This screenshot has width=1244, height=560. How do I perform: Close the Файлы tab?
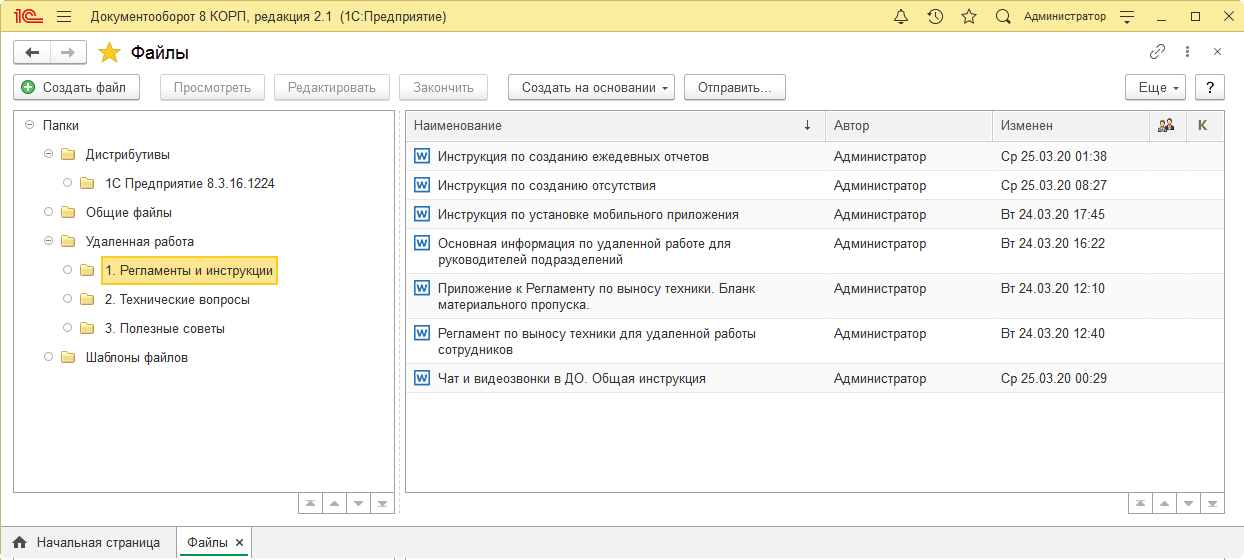click(x=240, y=542)
